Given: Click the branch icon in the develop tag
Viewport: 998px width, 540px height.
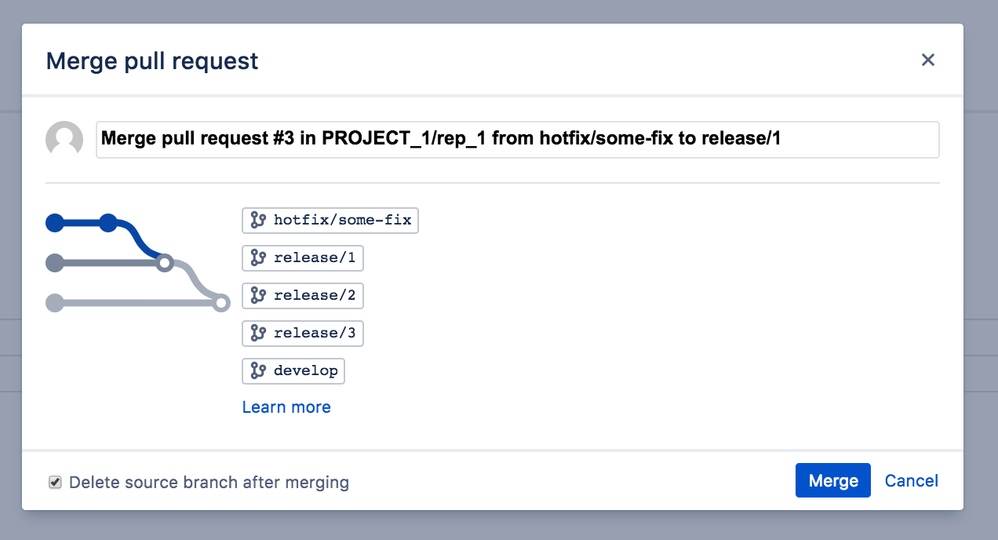Looking at the screenshot, I should (258, 371).
